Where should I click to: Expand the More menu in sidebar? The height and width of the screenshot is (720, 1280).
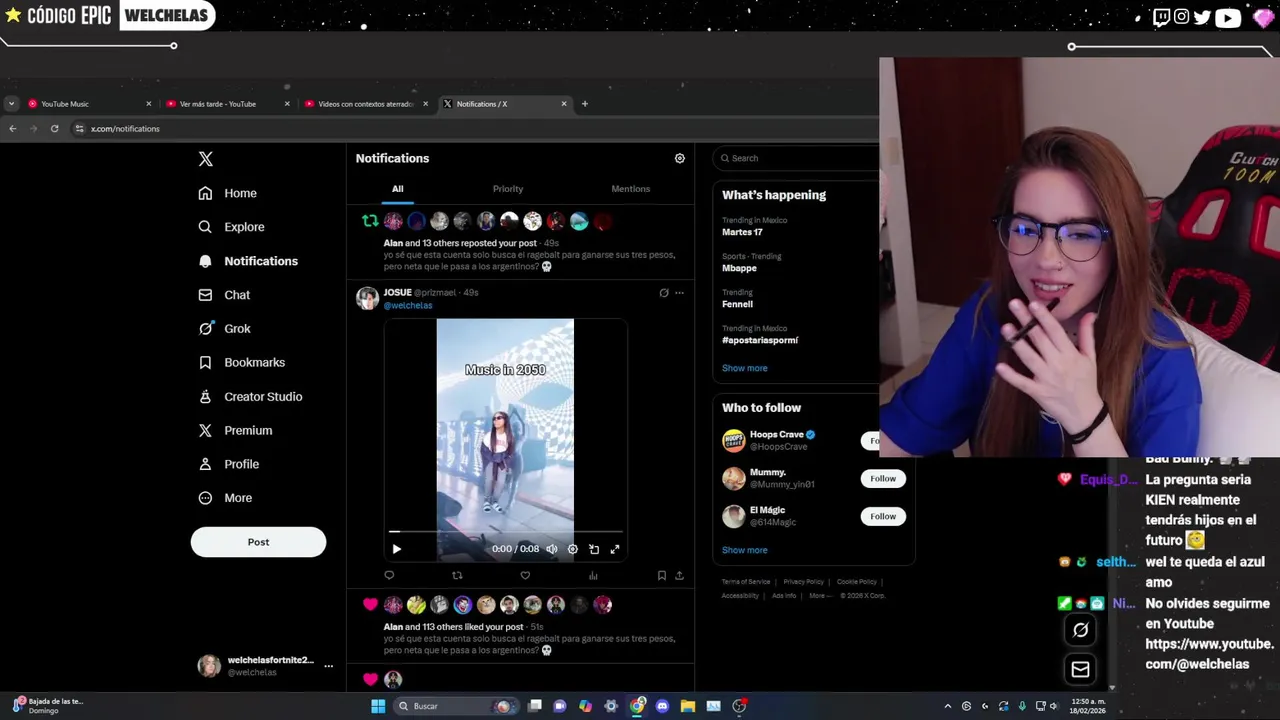click(x=225, y=498)
